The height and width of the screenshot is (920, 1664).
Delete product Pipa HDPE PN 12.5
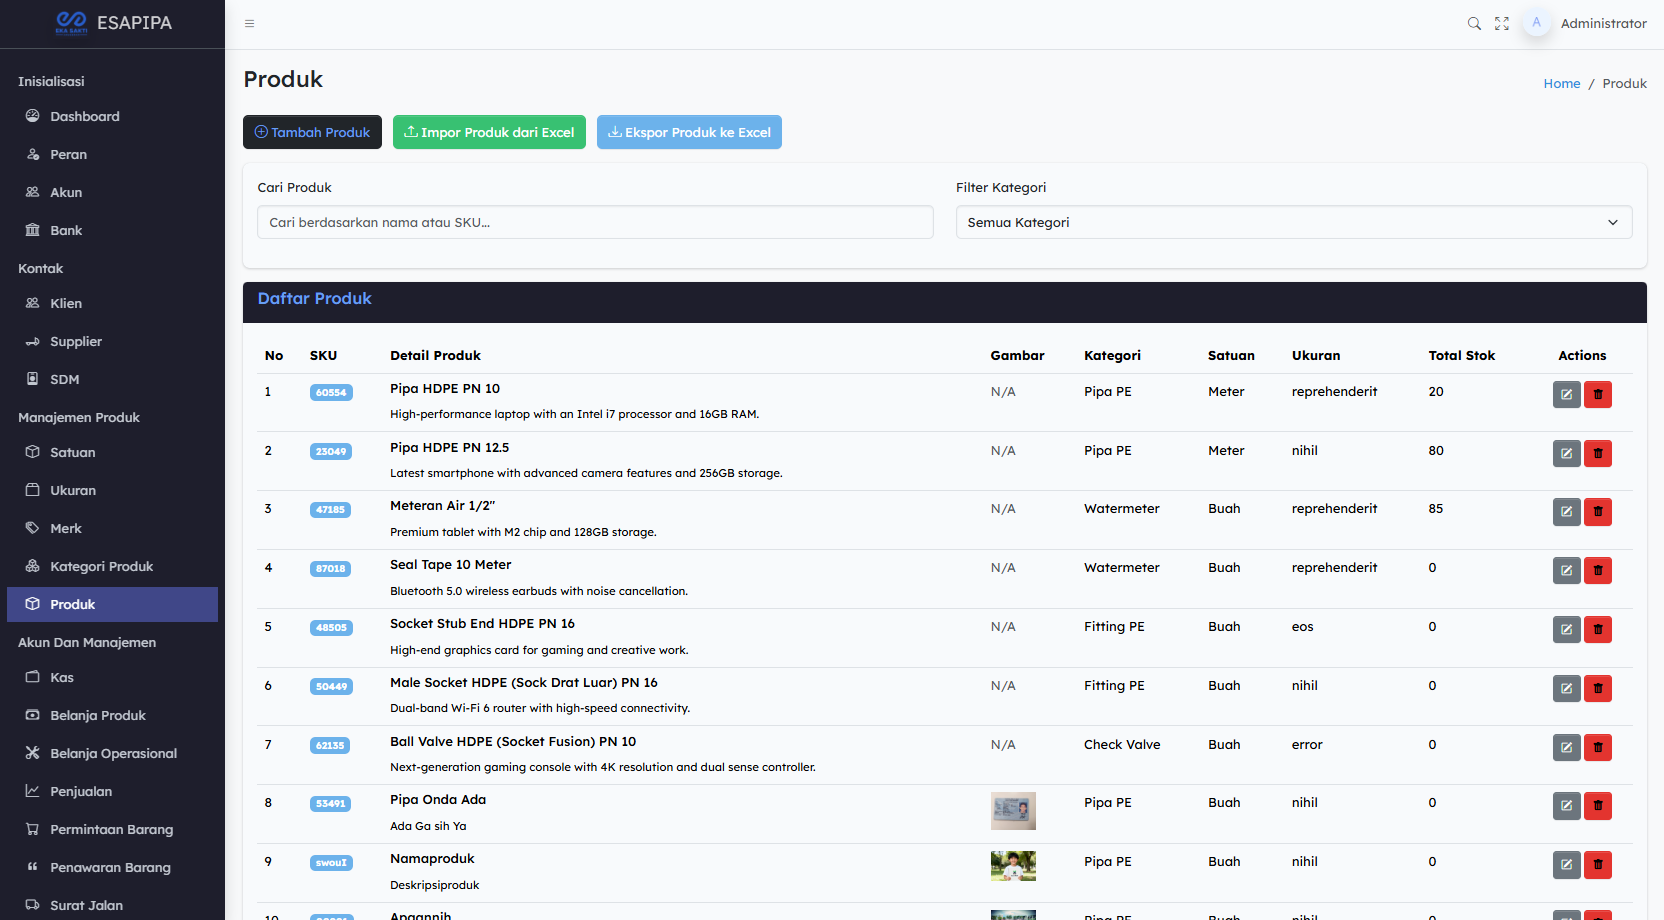[x=1598, y=453]
